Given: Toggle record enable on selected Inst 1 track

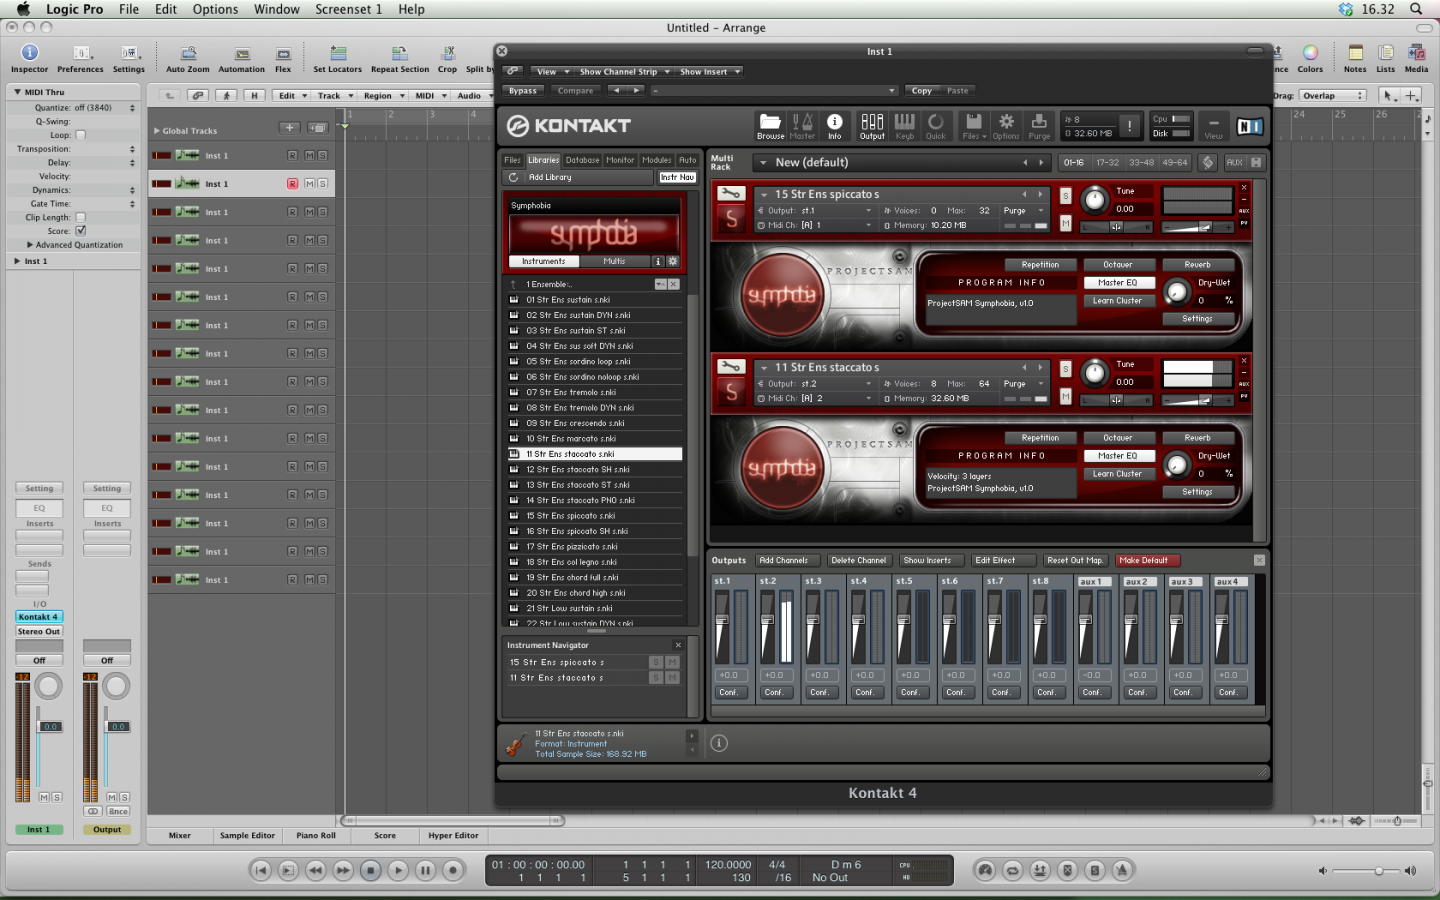Looking at the screenshot, I should click(x=292, y=184).
